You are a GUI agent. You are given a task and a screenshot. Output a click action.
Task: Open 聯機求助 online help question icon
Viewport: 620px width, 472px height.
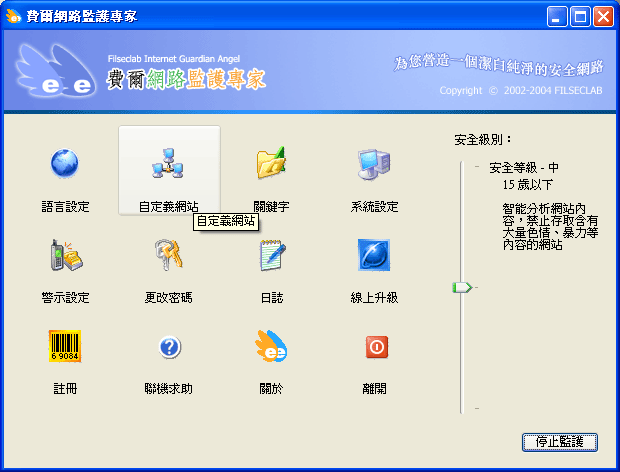coord(168,346)
